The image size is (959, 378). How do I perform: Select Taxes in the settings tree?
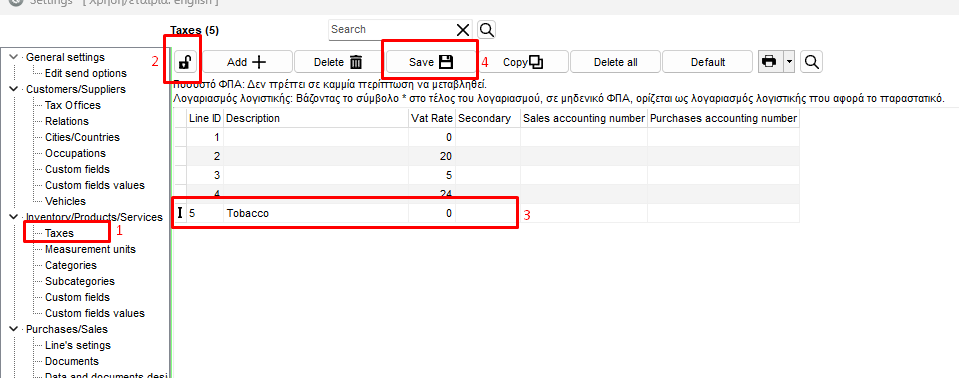[59, 233]
